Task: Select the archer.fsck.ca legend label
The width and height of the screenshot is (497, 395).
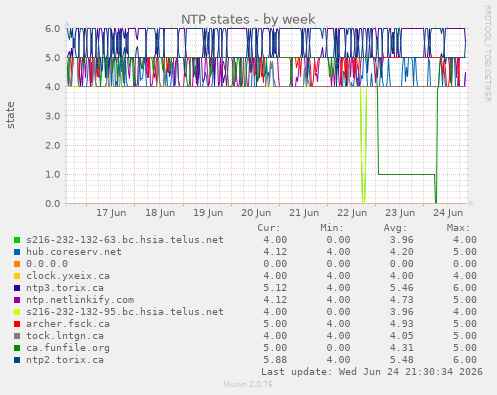Action: 68,324
